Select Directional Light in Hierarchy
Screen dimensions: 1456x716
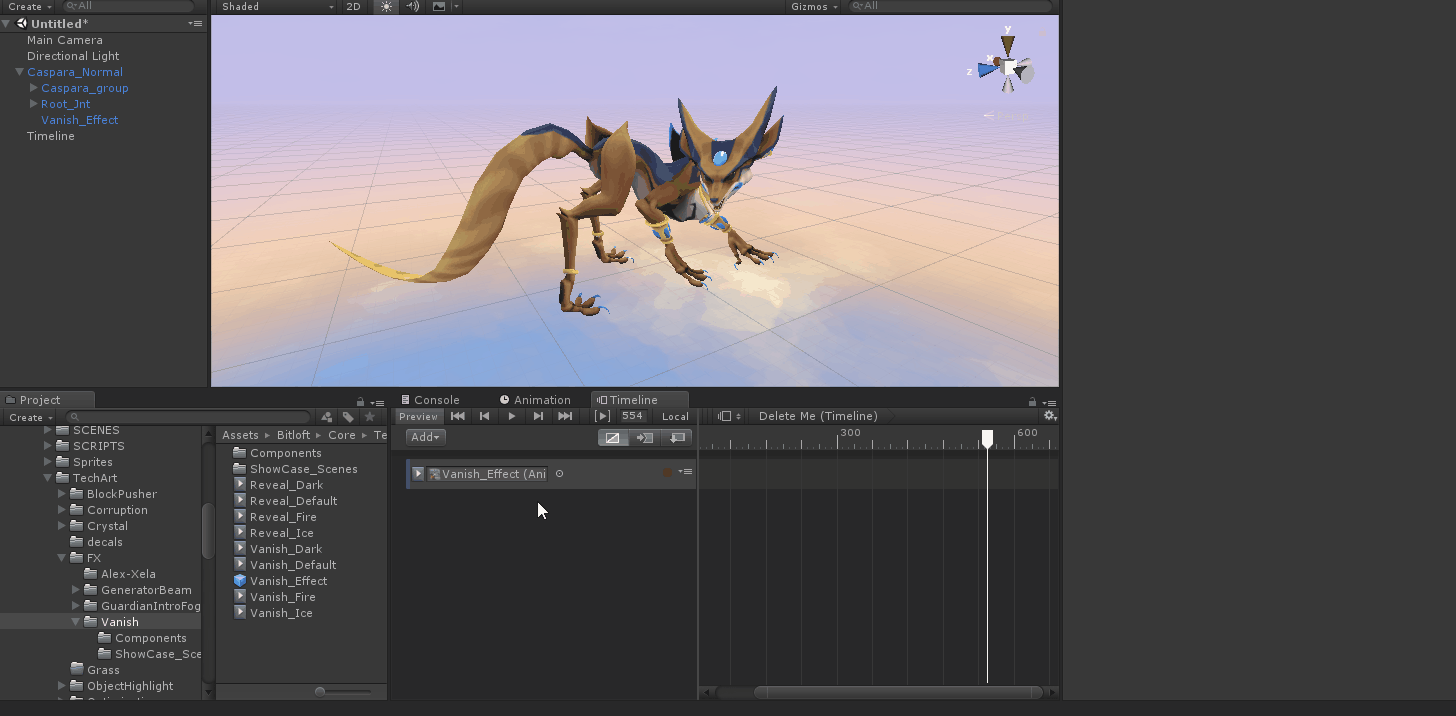72,56
